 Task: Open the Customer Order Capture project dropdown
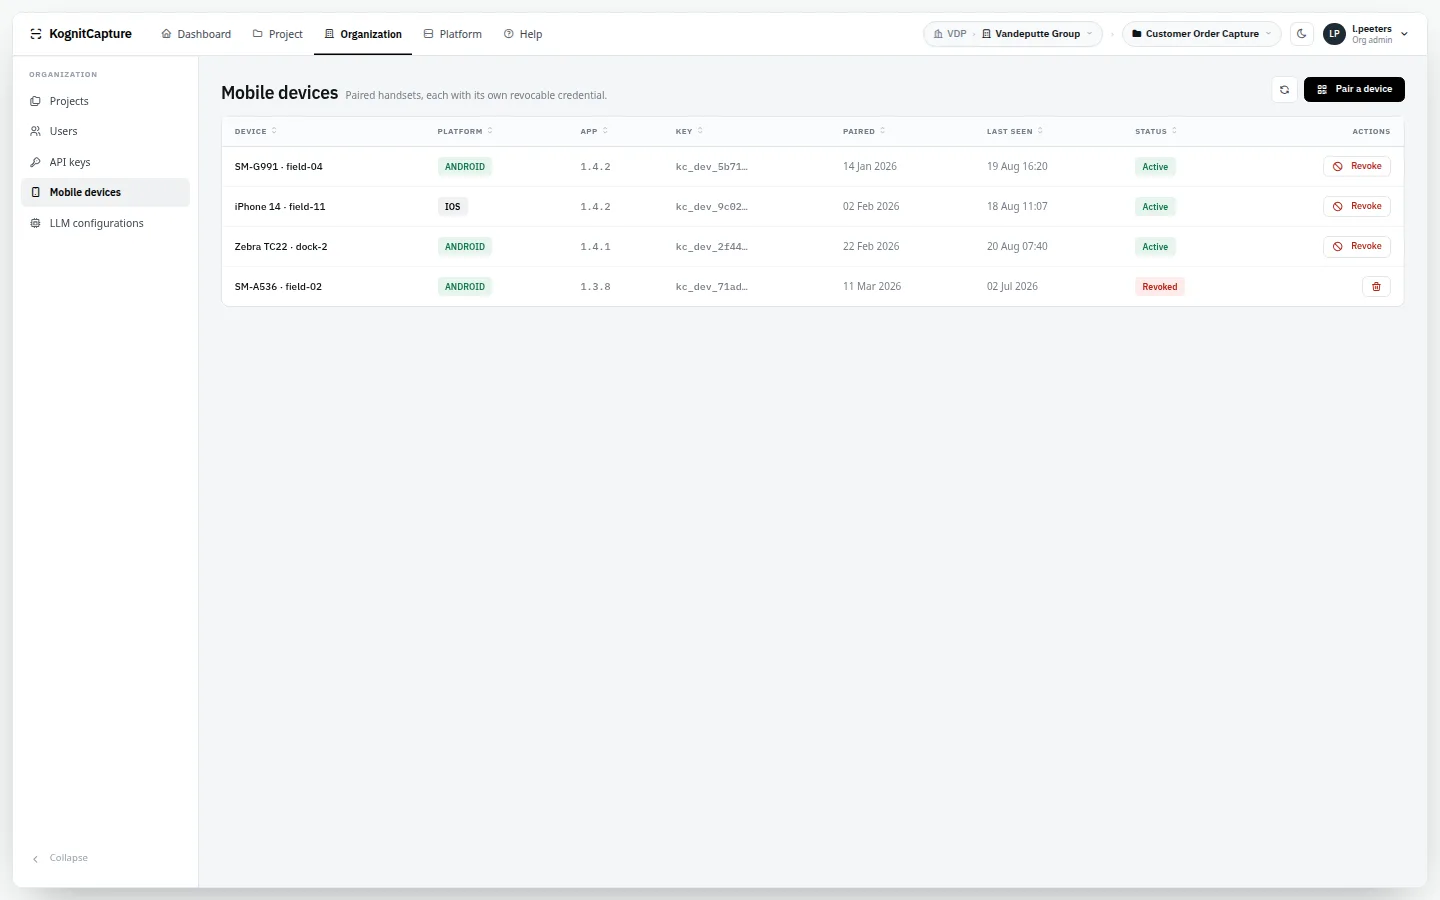point(1202,34)
